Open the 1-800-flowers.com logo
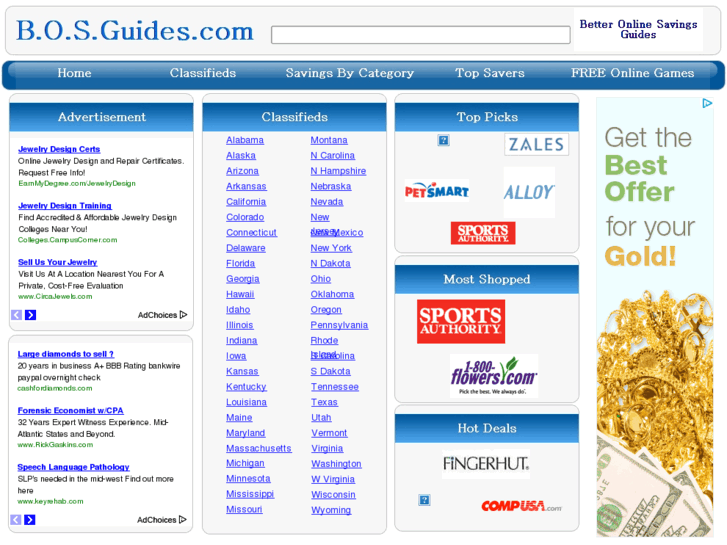 [494, 376]
